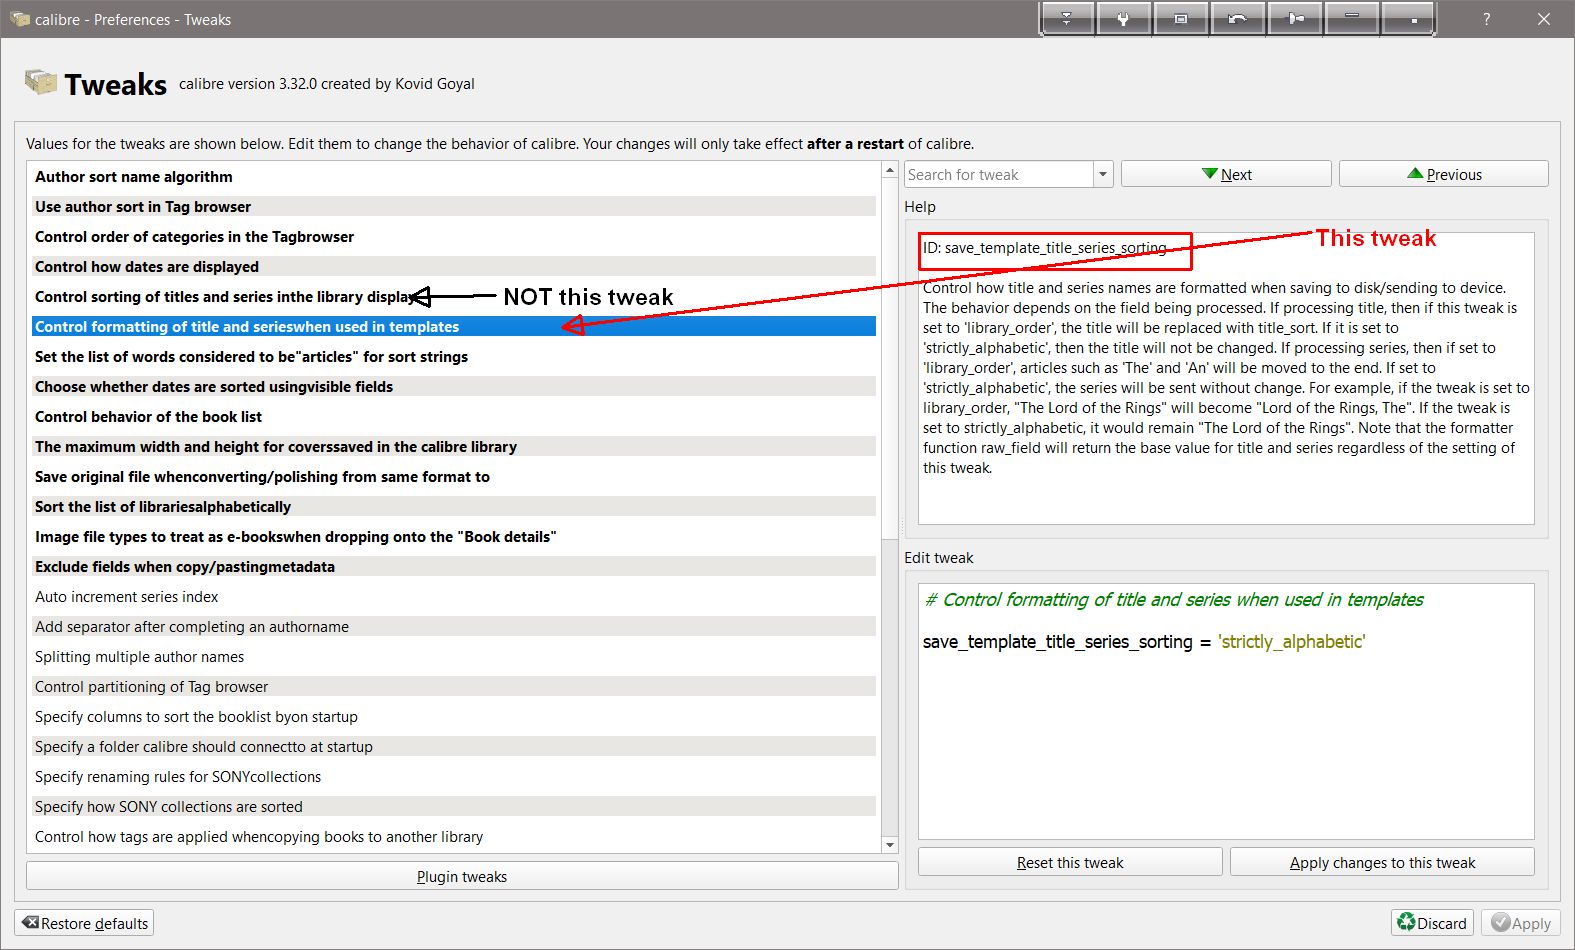Click Apply changes to this tweak
1575x950 pixels.
pyautogui.click(x=1382, y=862)
